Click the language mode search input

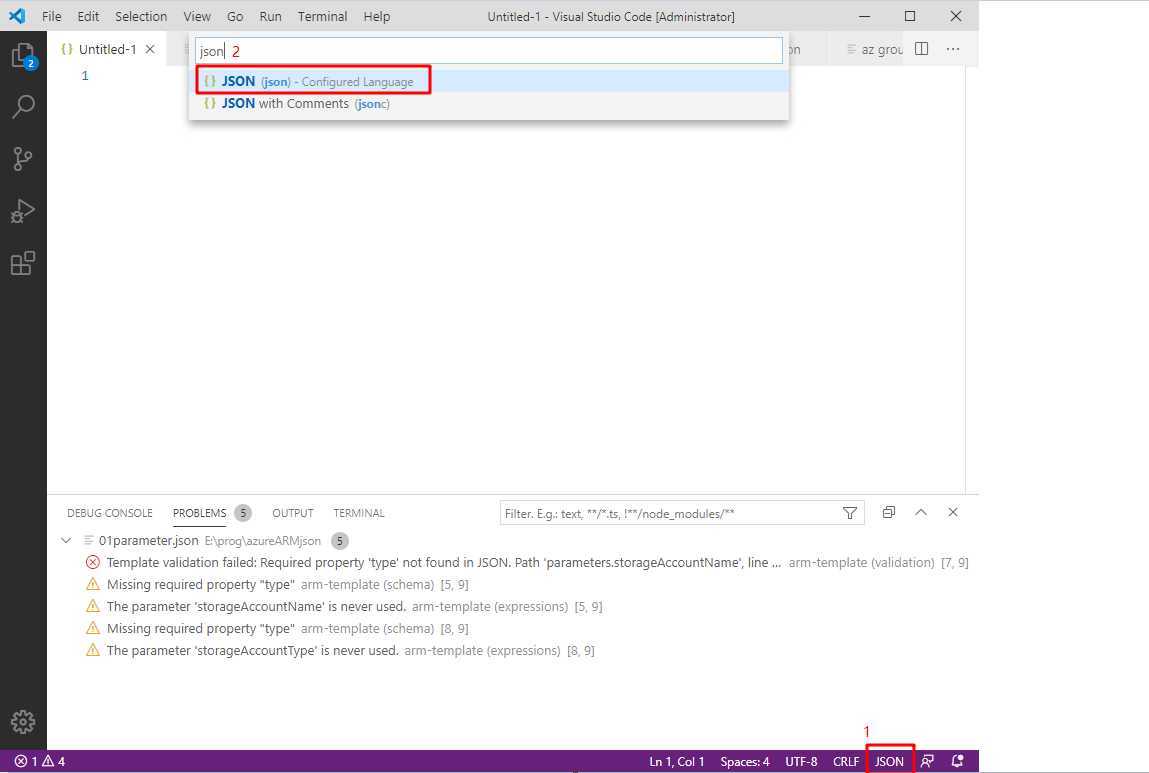pos(489,51)
